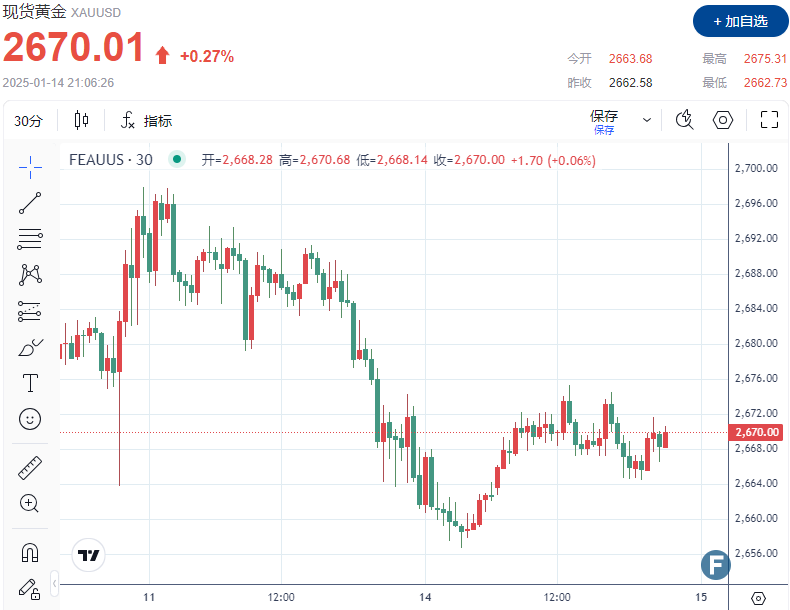Expand the dropdown arrow beside 保存
This screenshot has height=610, width=790.
pos(647,120)
